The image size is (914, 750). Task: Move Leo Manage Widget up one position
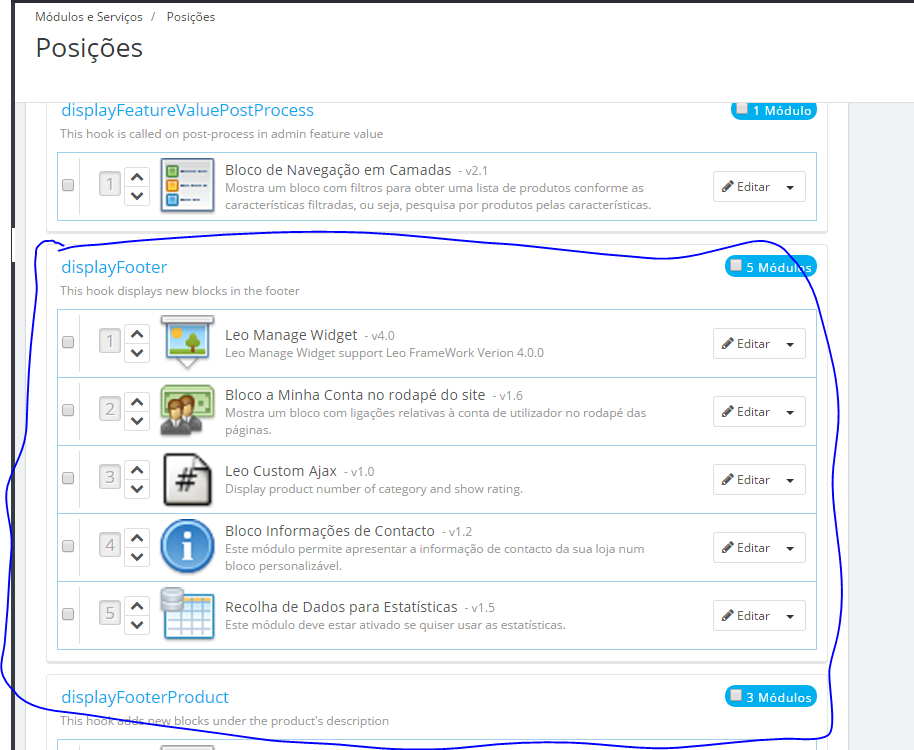137,334
